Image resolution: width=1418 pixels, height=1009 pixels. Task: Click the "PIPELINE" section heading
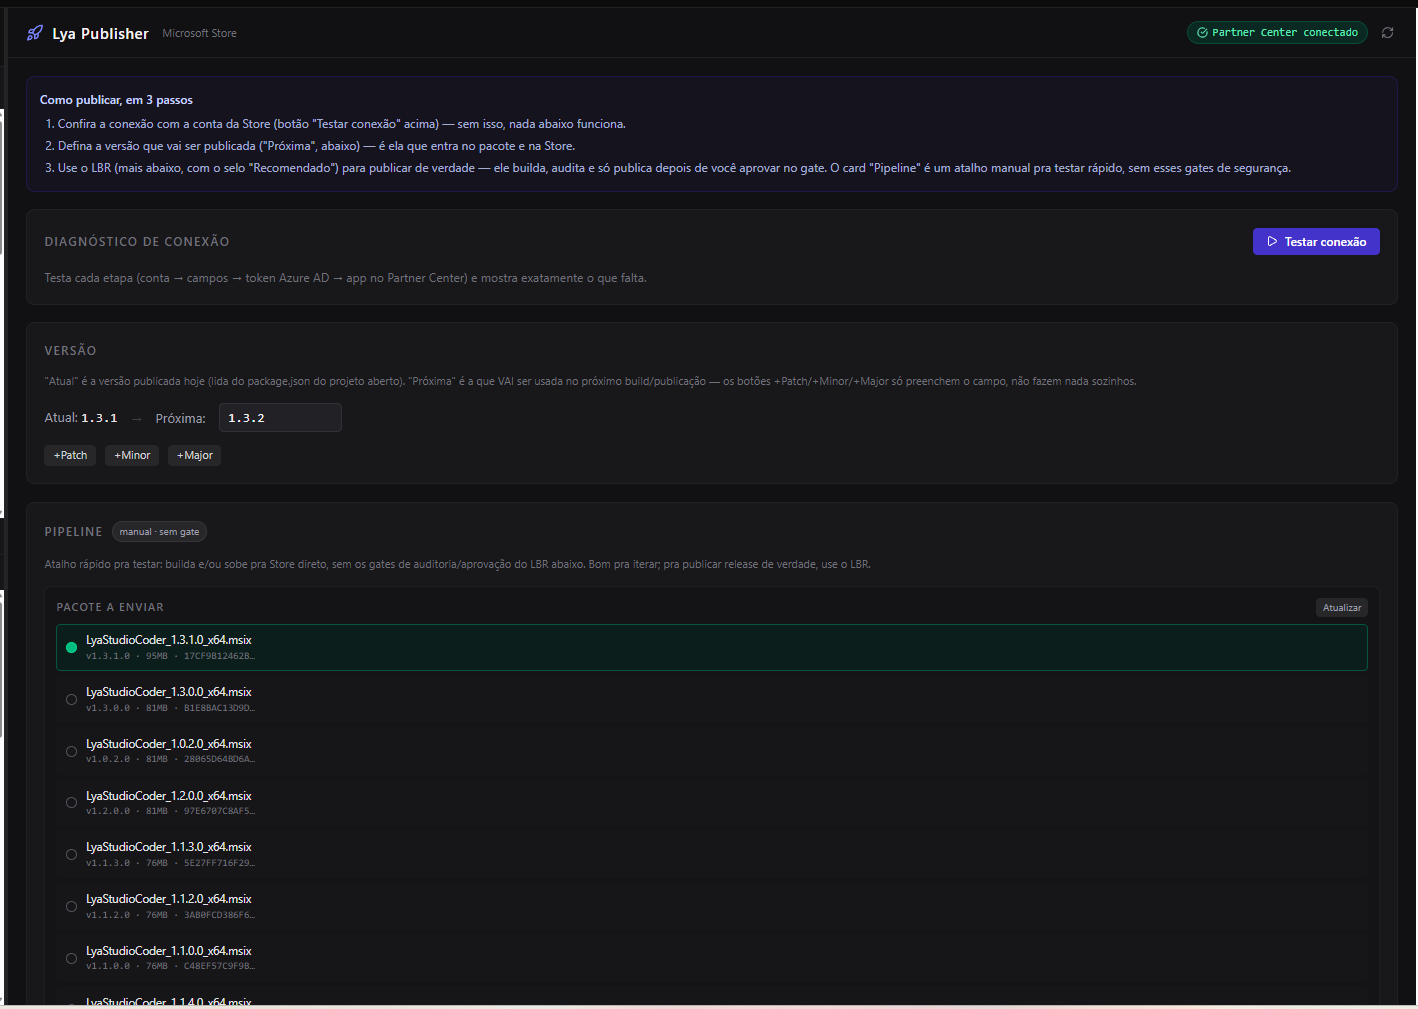(73, 532)
